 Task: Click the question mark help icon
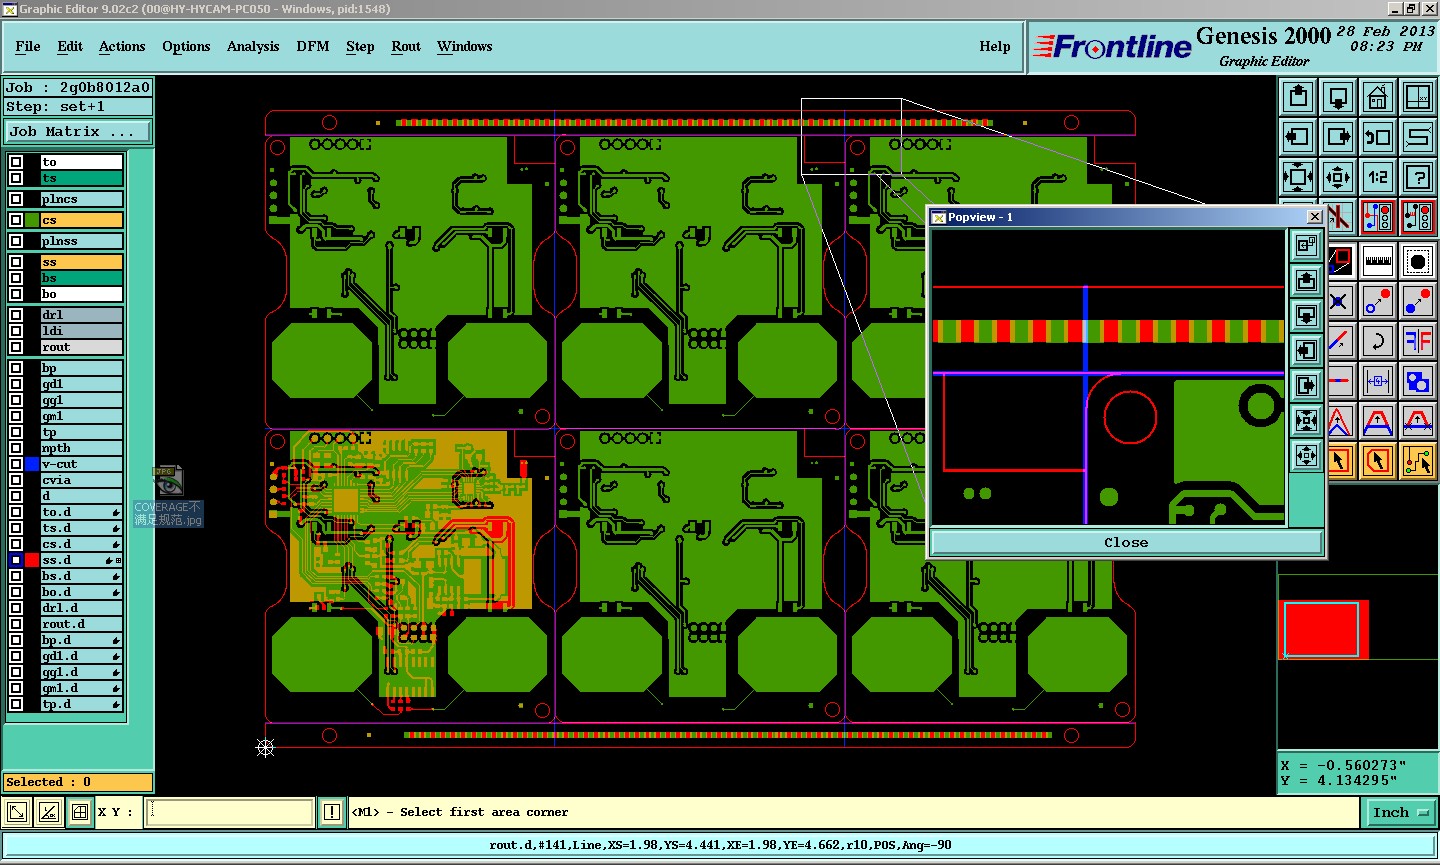click(x=1418, y=177)
